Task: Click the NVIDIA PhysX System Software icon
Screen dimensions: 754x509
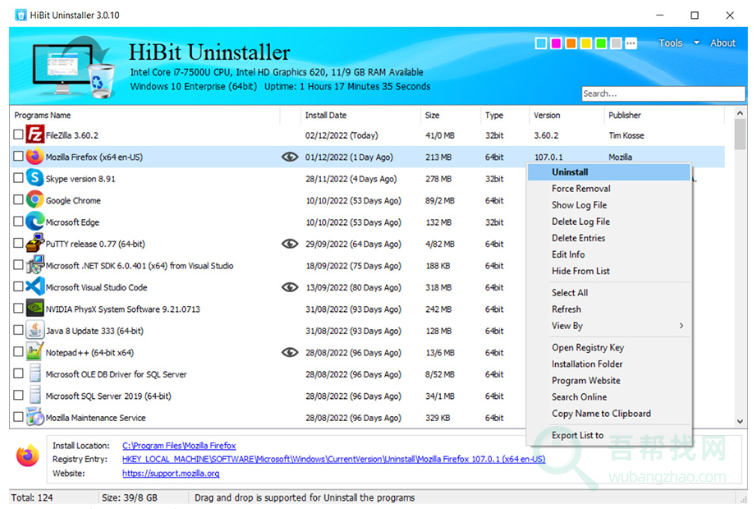Action: click(x=35, y=309)
